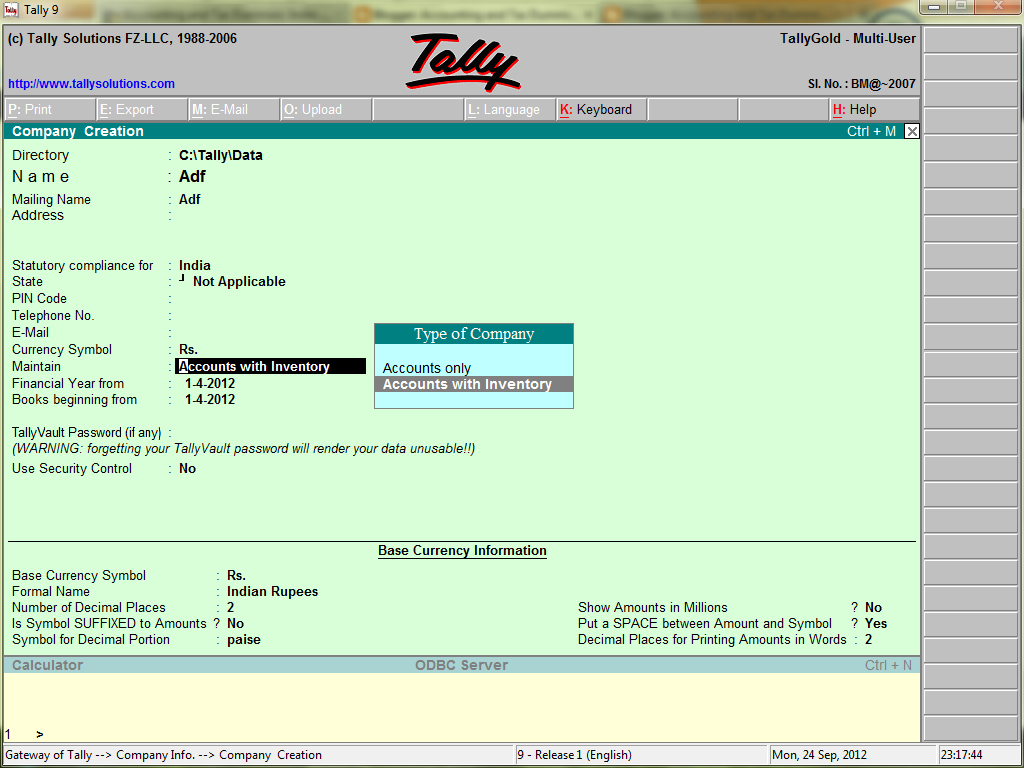Click the ODBC Server label
This screenshot has width=1024, height=768.
tap(462, 665)
